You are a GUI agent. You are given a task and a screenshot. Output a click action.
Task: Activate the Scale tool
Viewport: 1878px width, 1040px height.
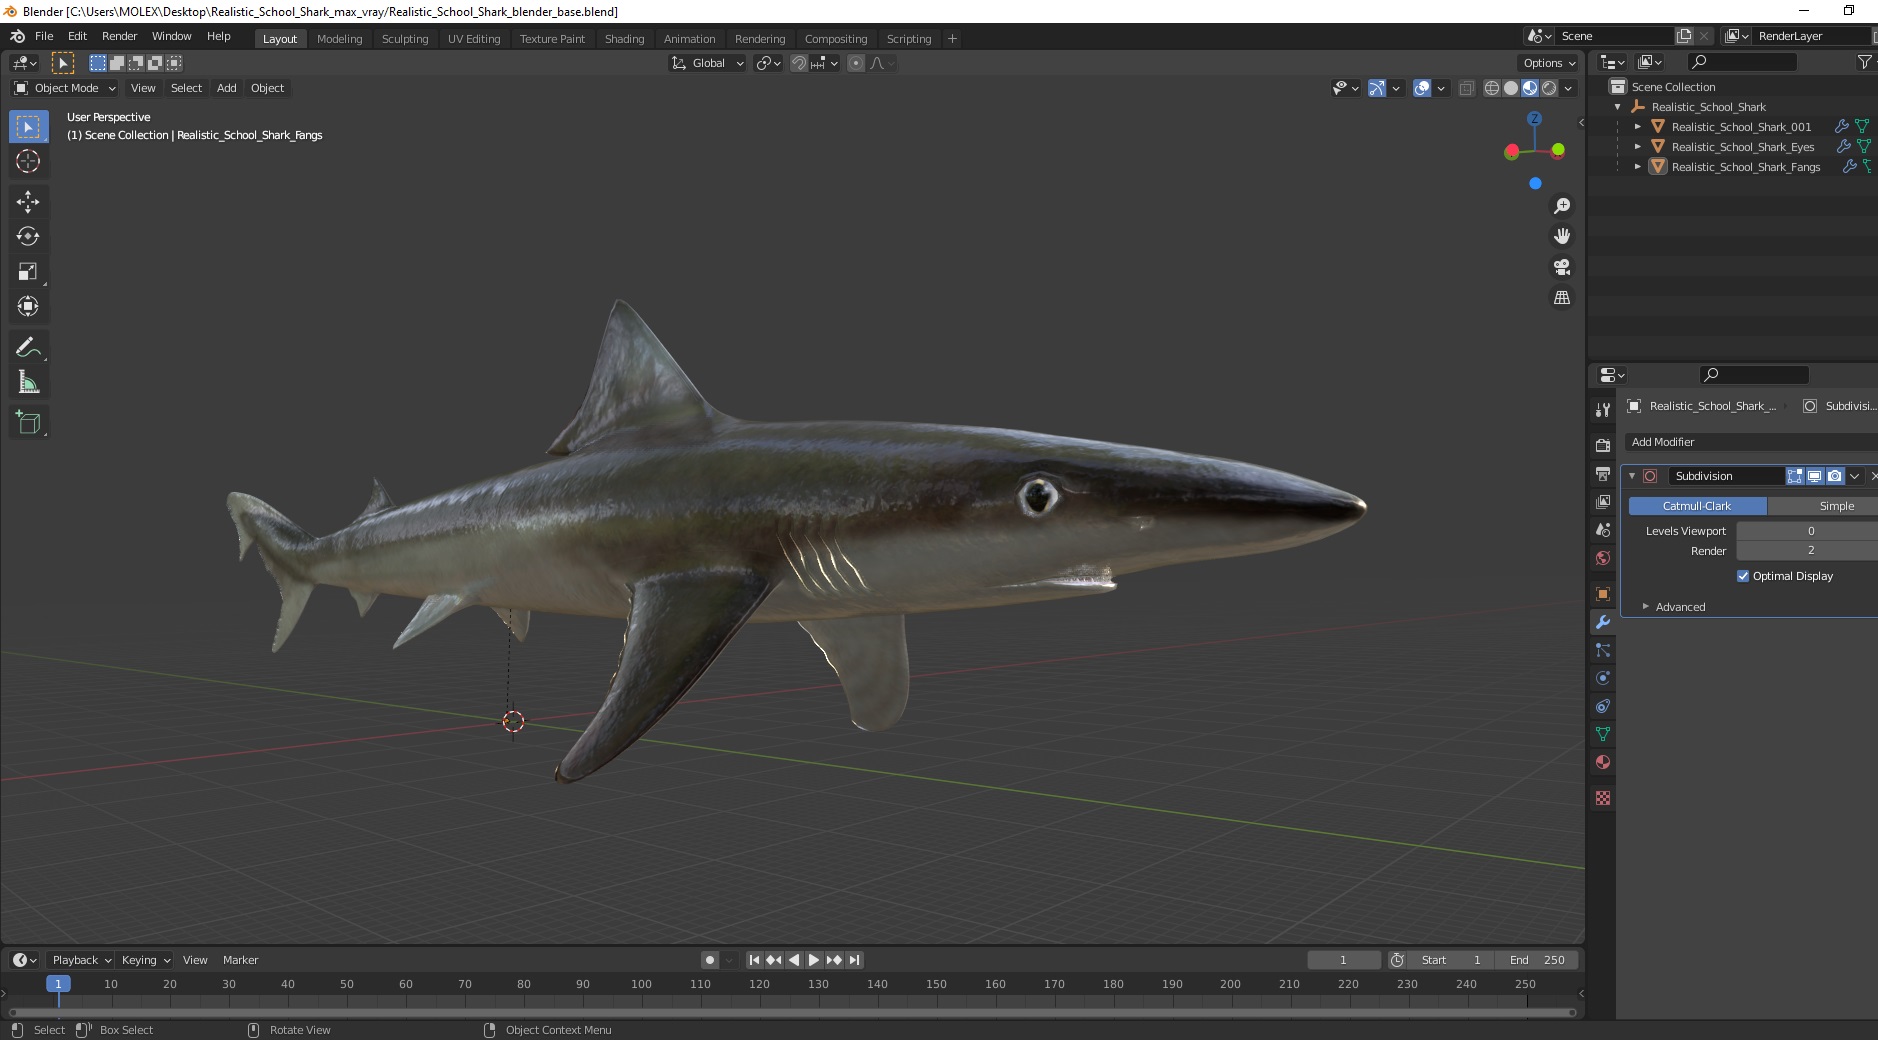click(28, 271)
